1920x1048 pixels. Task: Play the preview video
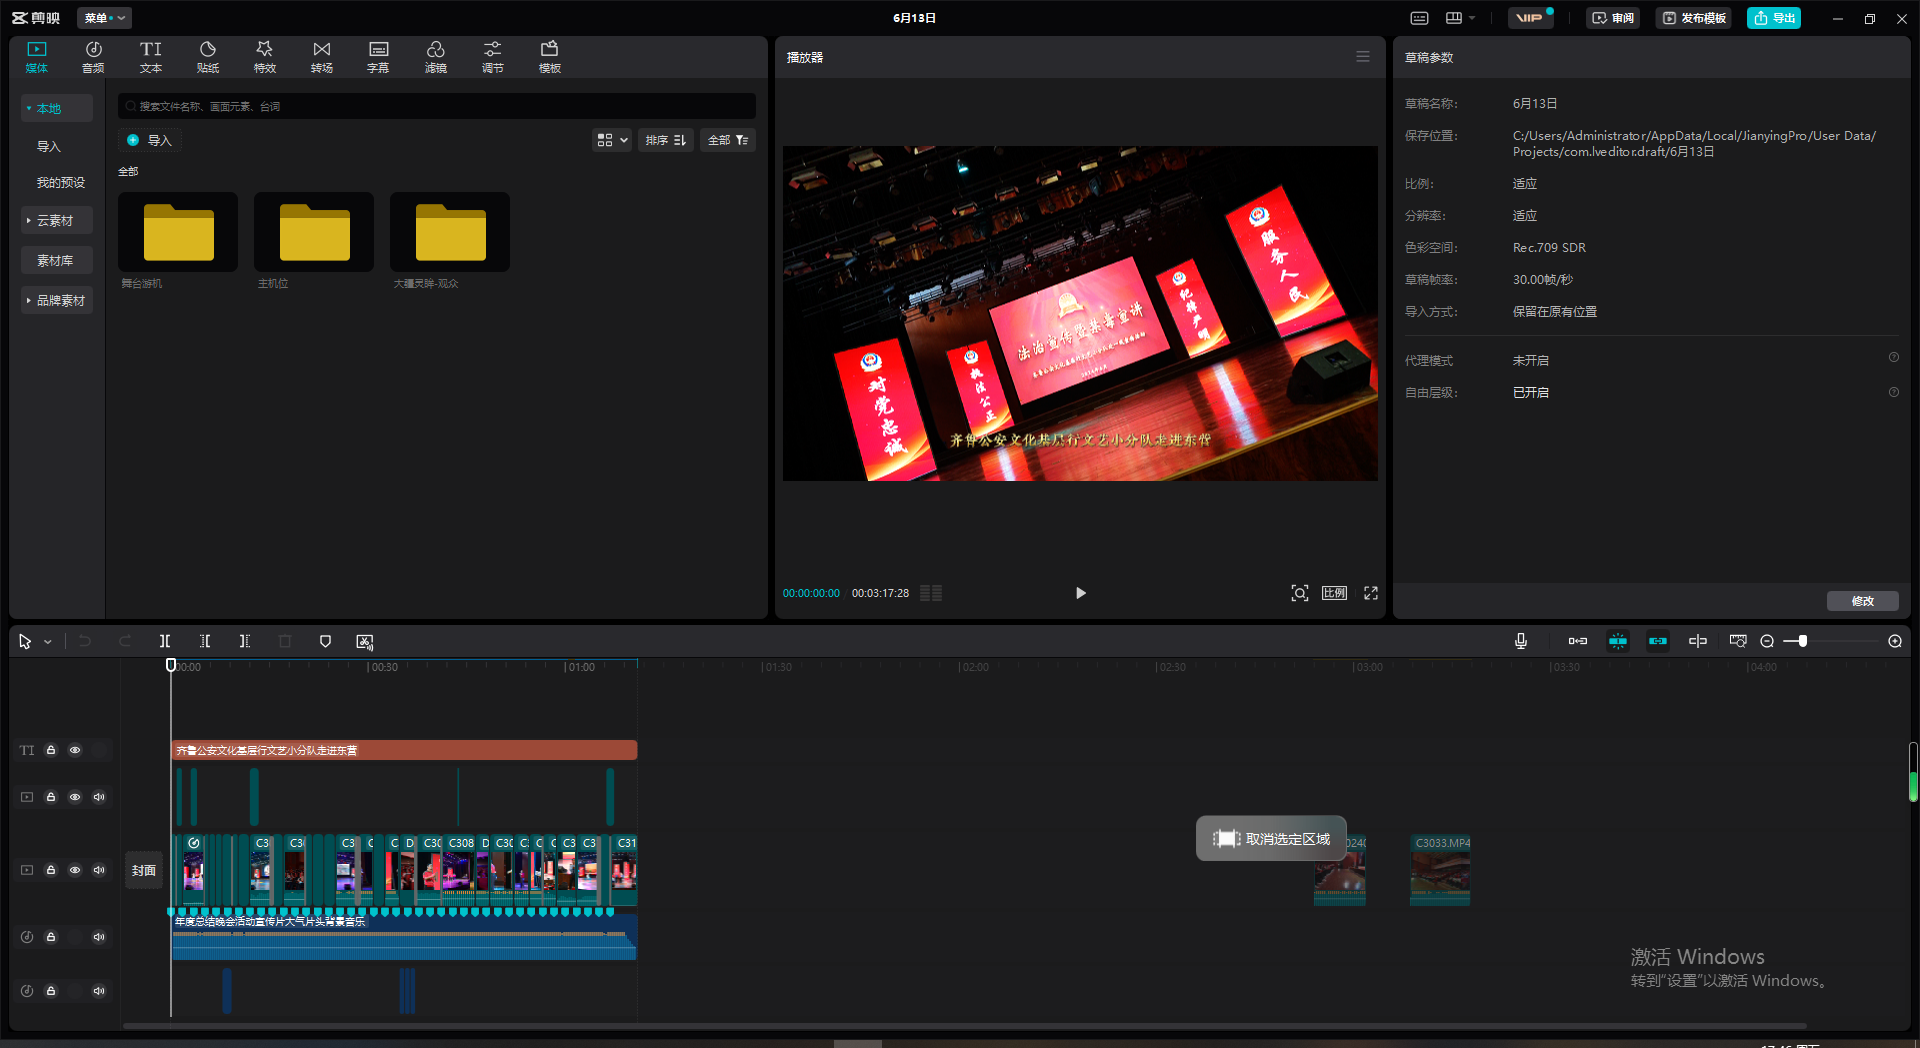1080,593
